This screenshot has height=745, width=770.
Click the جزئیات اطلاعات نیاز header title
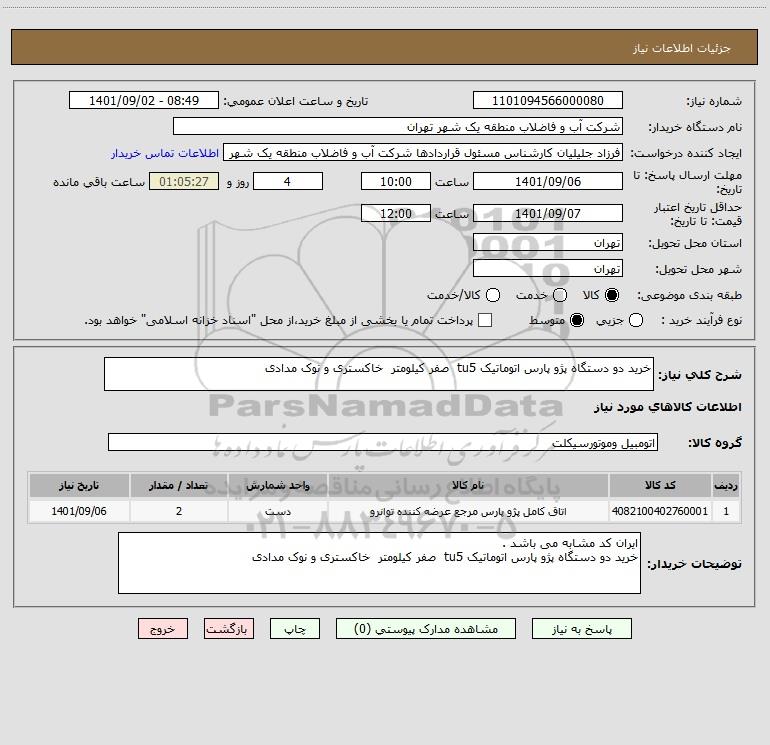point(681,48)
